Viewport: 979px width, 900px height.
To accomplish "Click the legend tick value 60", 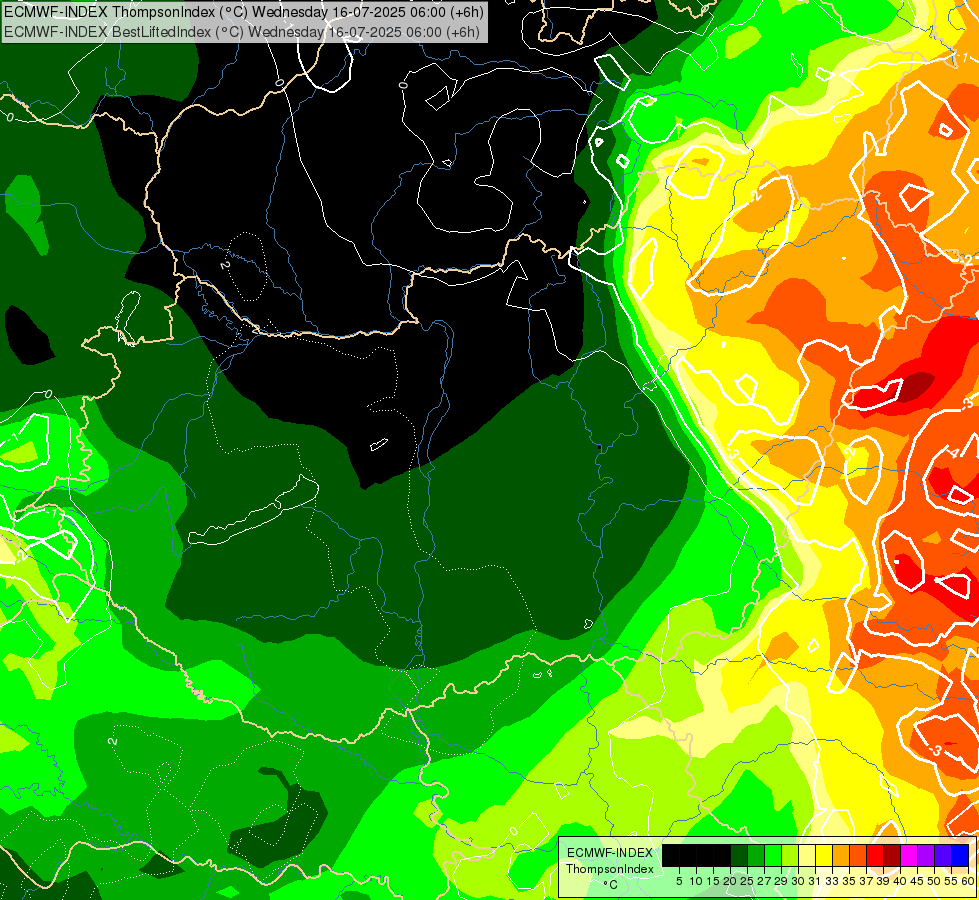I will pos(968,881).
